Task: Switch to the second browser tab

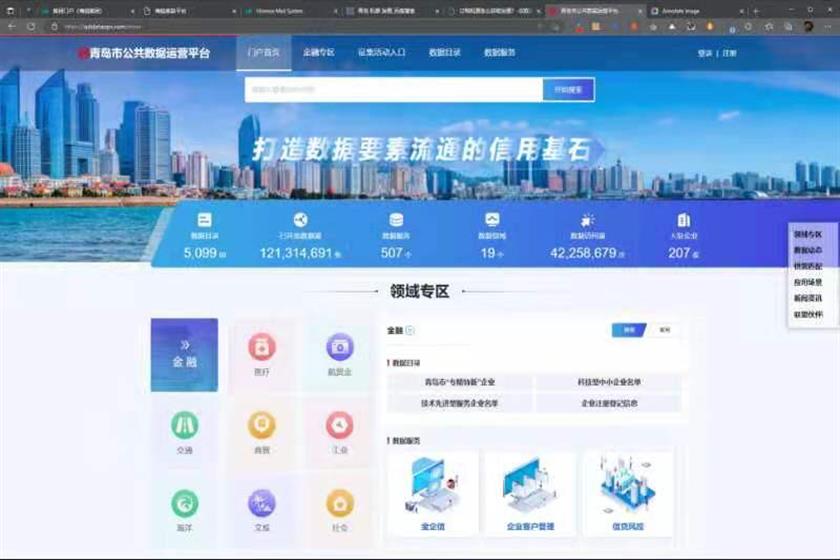Action: (x=189, y=11)
